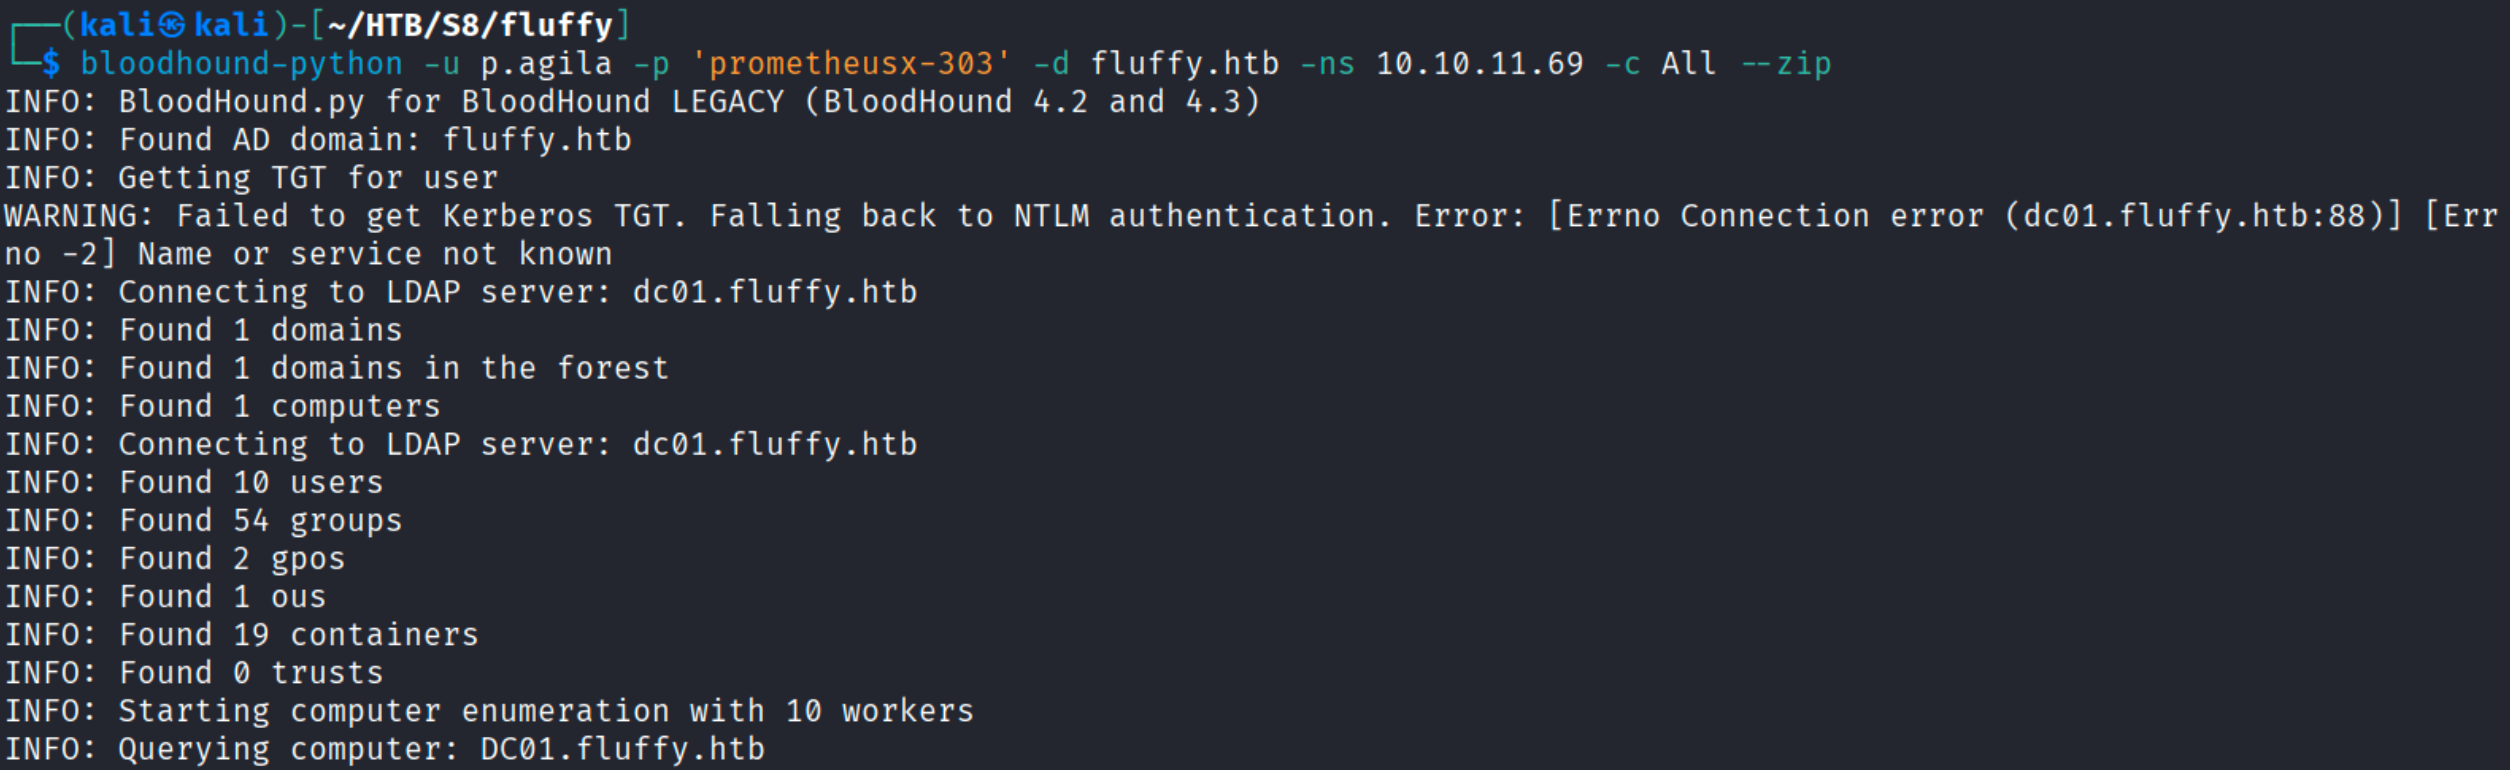The image size is (2510, 770).
Task: Click the 'Found 19 containers' output line
Action: coord(298,635)
